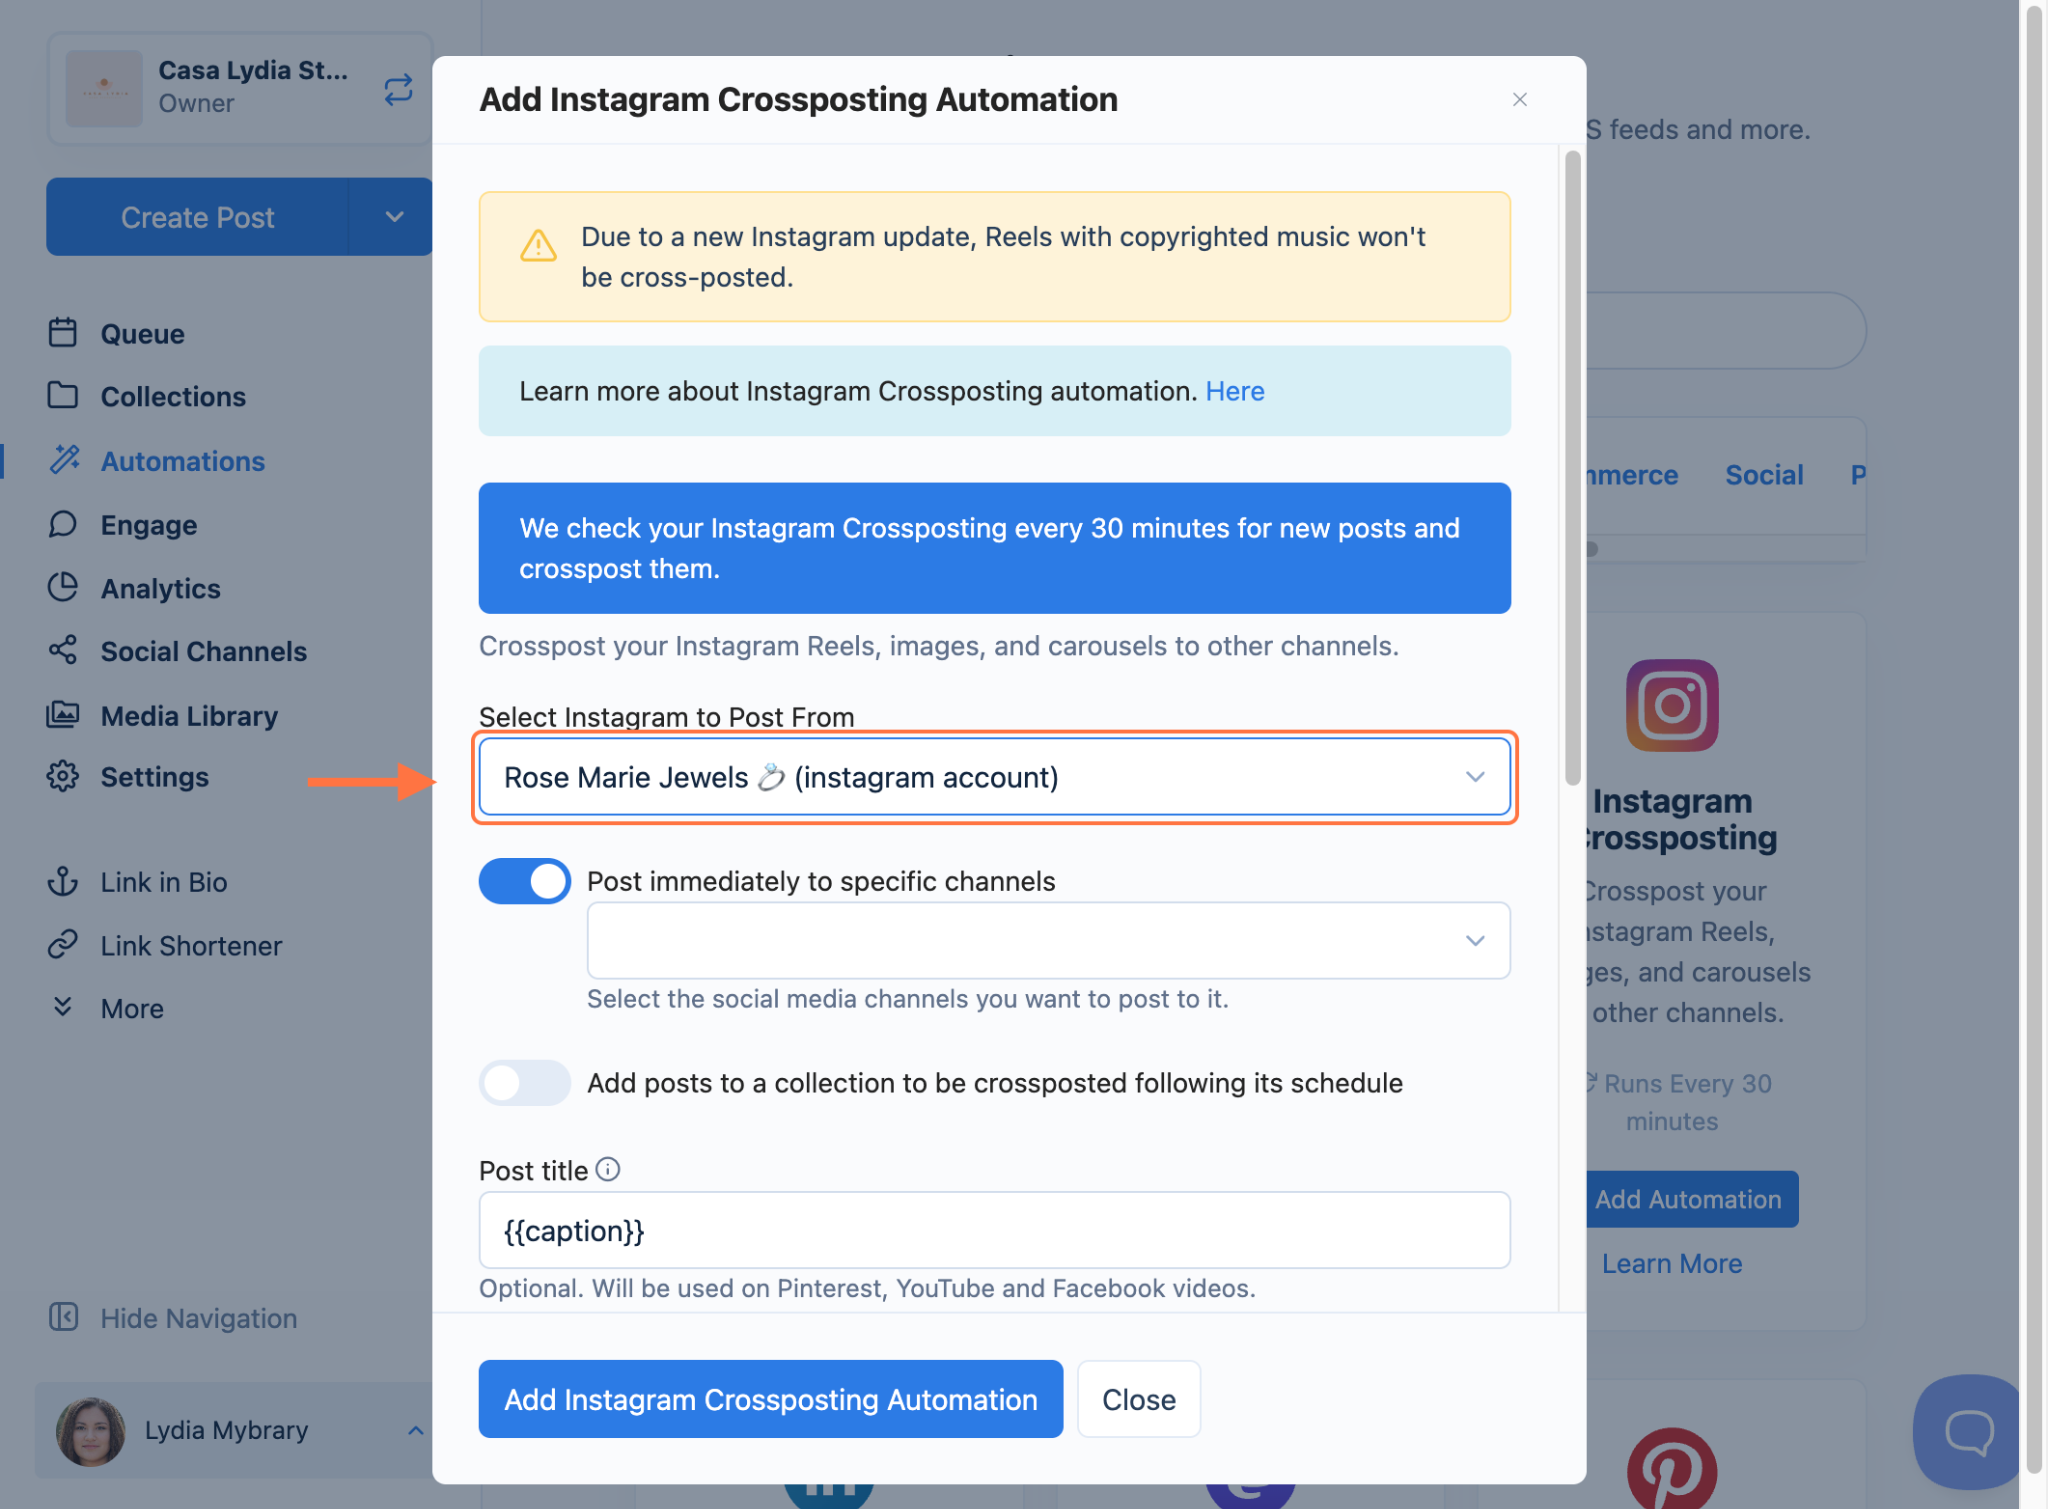Screen dimensions: 2048x1509
Task: Click the switch workspace arrows icon
Action: click(x=398, y=90)
